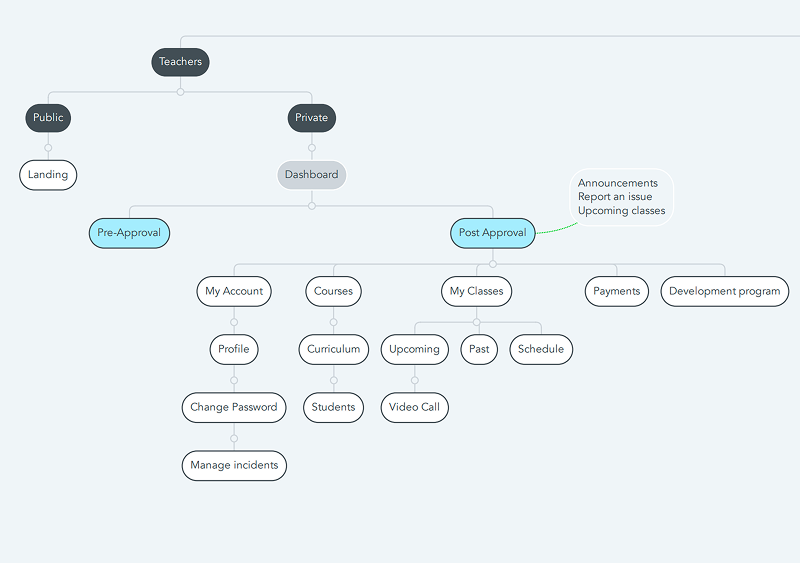This screenshot has height=563, width=800.
Task: Open the Landing node
Action: pos(48,175)
